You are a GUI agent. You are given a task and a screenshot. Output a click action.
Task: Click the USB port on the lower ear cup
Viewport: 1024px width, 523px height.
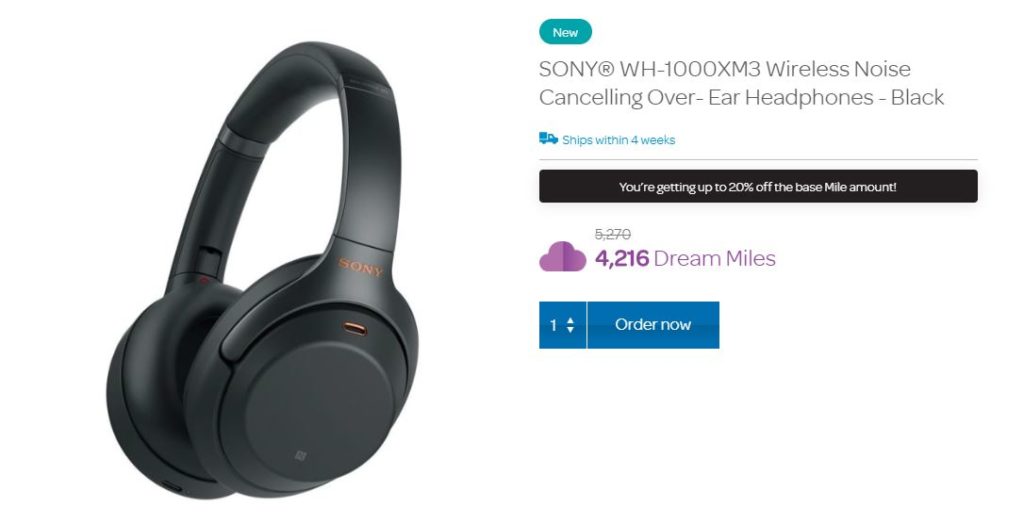click(x=172, y=487)
